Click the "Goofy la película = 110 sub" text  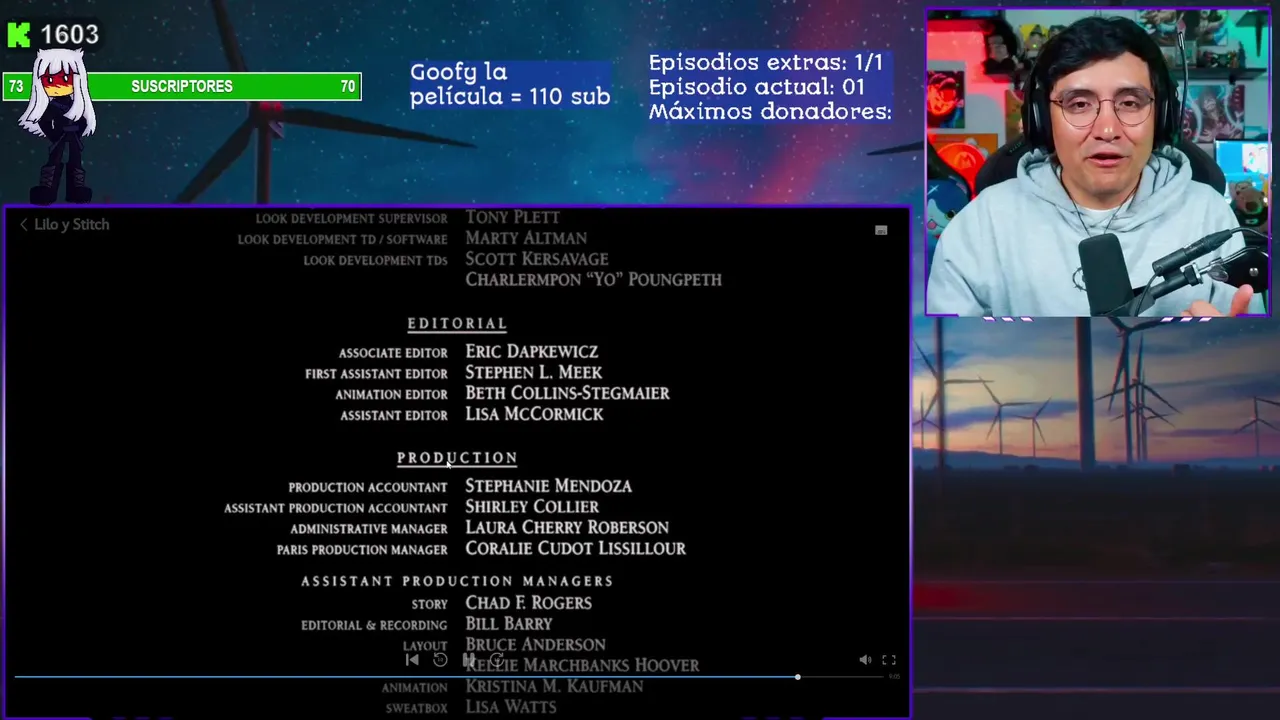510,85
